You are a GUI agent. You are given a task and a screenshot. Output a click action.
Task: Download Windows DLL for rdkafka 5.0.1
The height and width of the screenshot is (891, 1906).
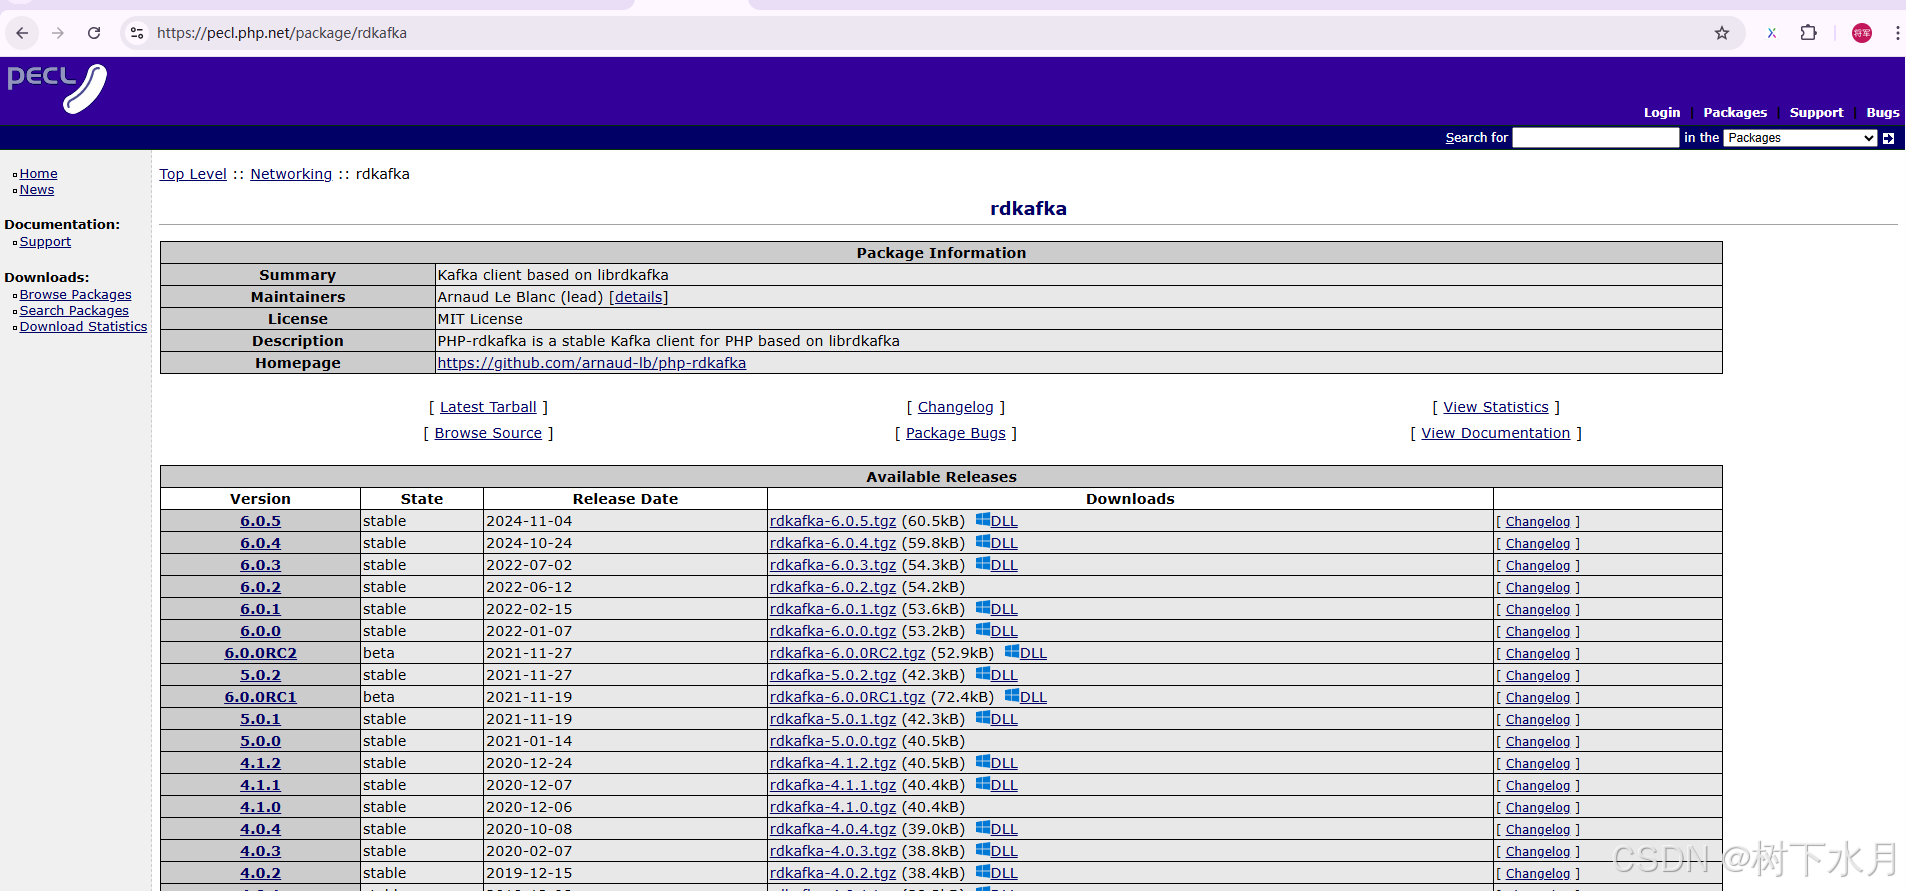tap(996, 719)
